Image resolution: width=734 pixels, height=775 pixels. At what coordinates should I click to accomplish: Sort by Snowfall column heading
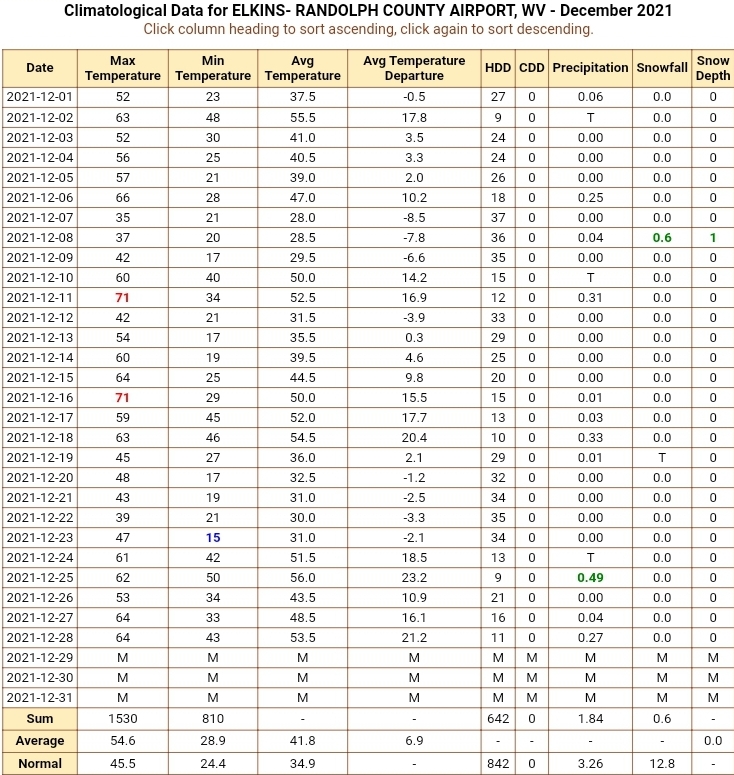662,68
